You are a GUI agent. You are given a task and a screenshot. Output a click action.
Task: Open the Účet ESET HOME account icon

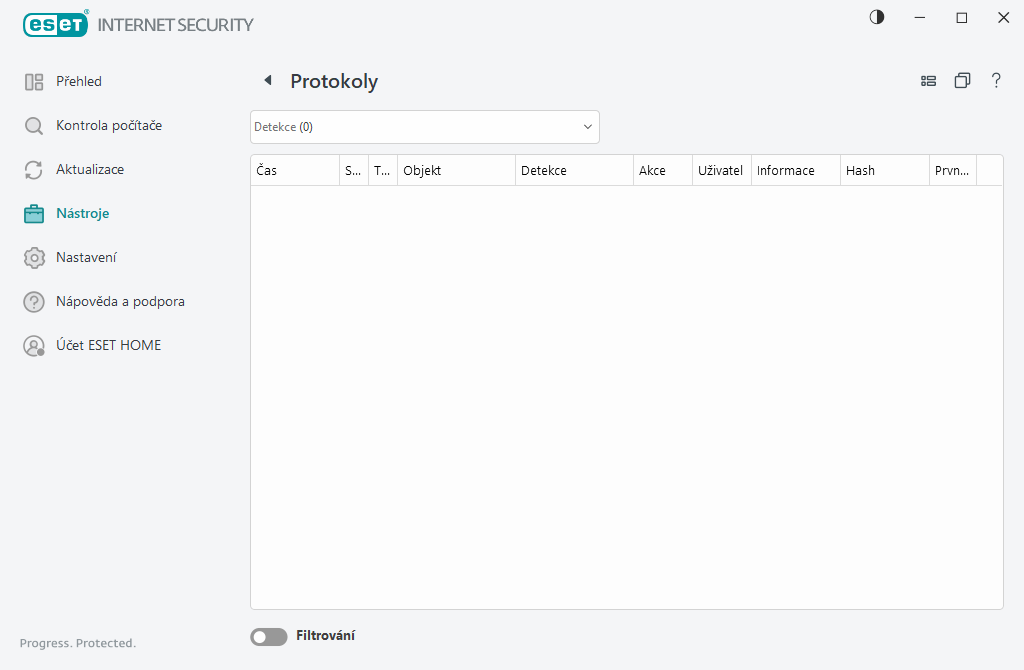coord(33,345)
